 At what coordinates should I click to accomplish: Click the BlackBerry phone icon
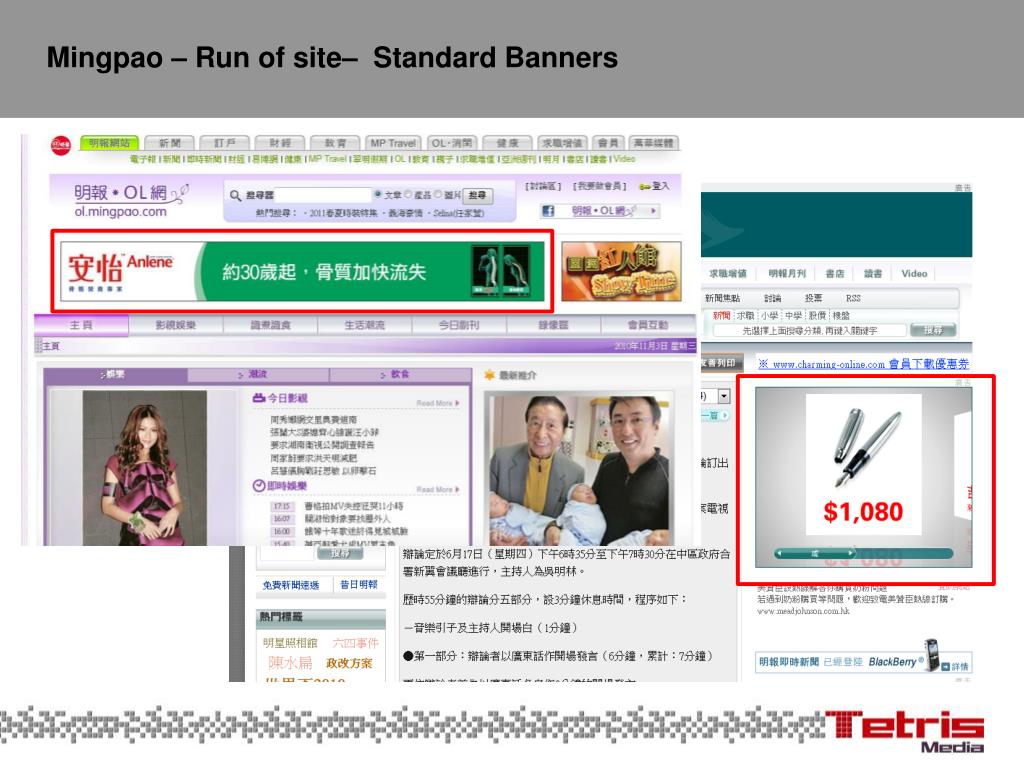[x=931, y=655]
